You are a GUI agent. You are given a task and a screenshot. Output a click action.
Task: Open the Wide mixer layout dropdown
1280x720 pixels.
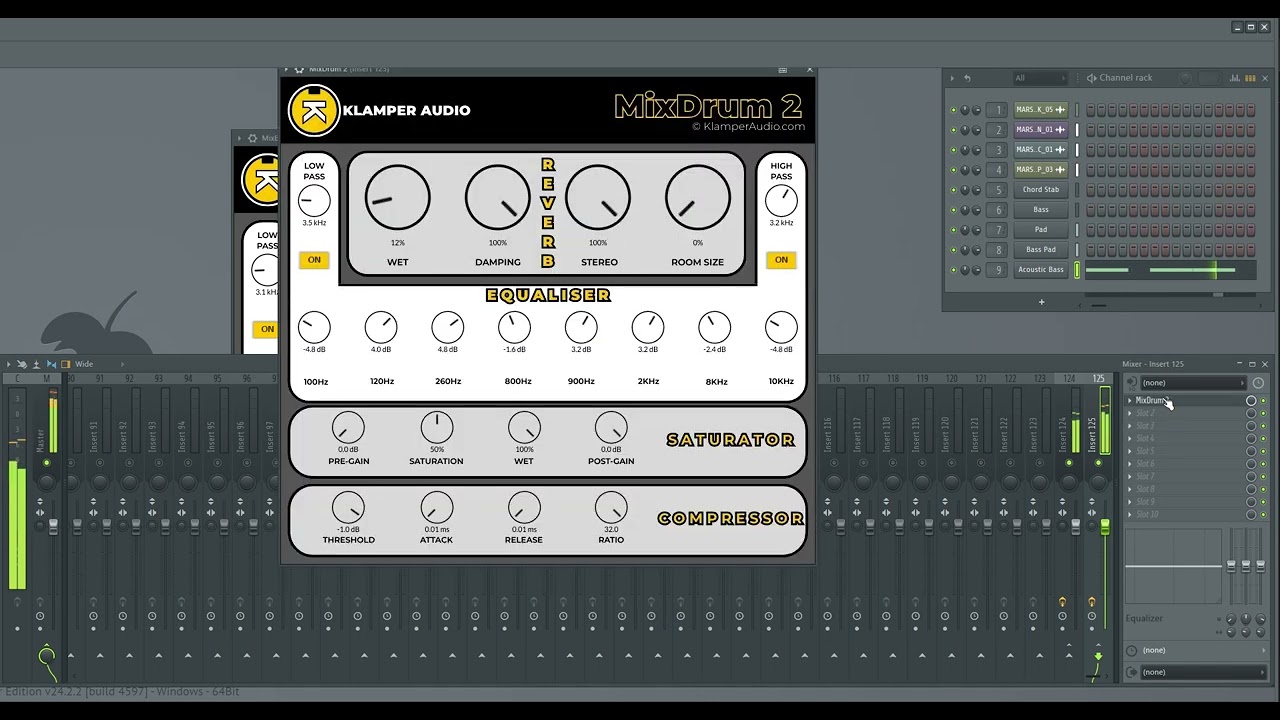point(98,364)
